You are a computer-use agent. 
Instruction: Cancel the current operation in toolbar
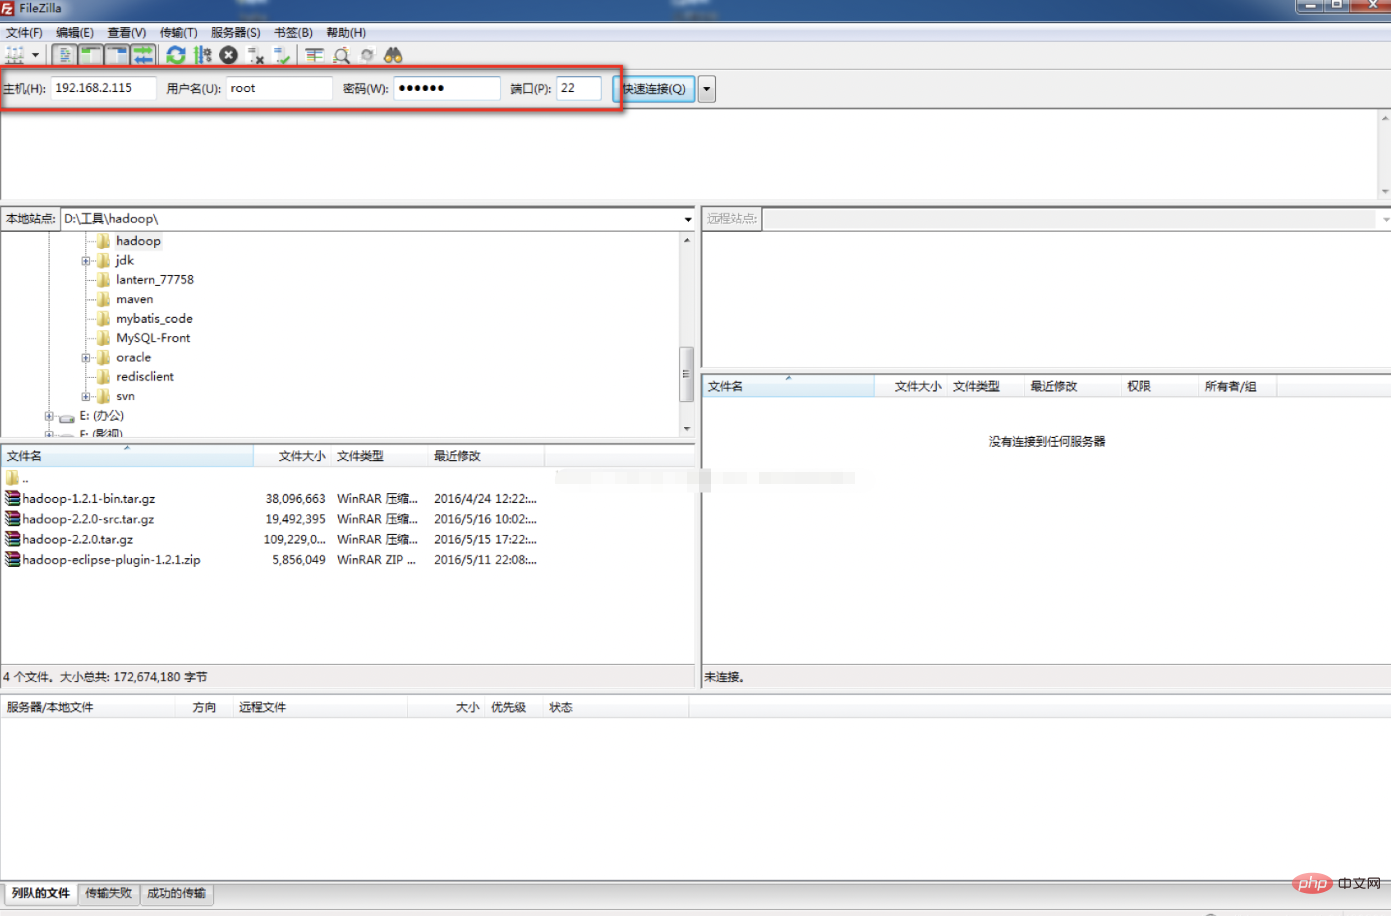click(229, 55)
